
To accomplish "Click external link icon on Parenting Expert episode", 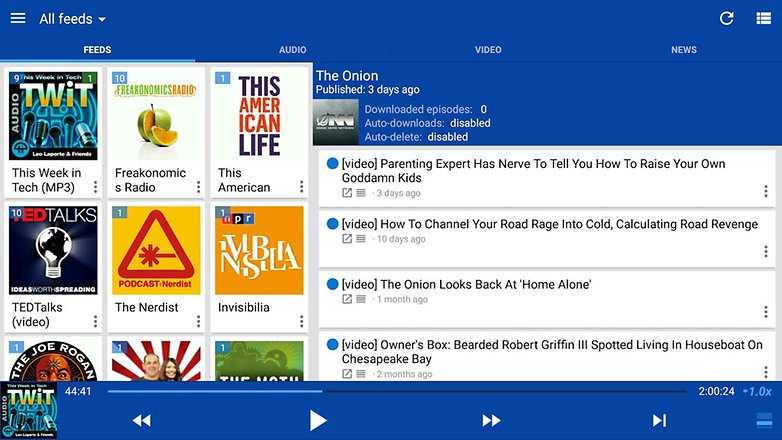I will pyautogui.click(x=347, y=193).
